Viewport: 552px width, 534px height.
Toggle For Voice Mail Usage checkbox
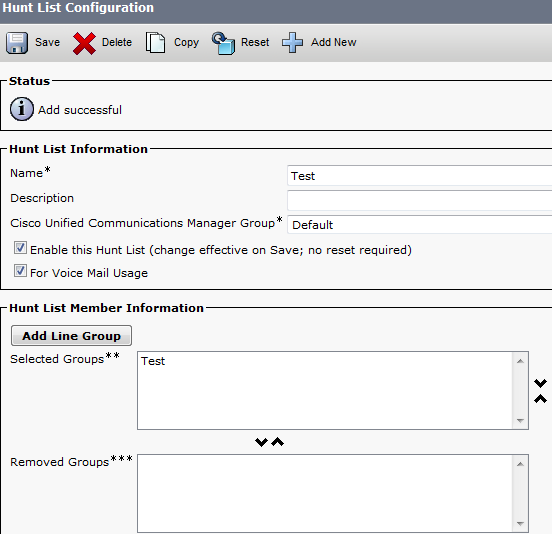pyautogui.click(x=20, y=271)
